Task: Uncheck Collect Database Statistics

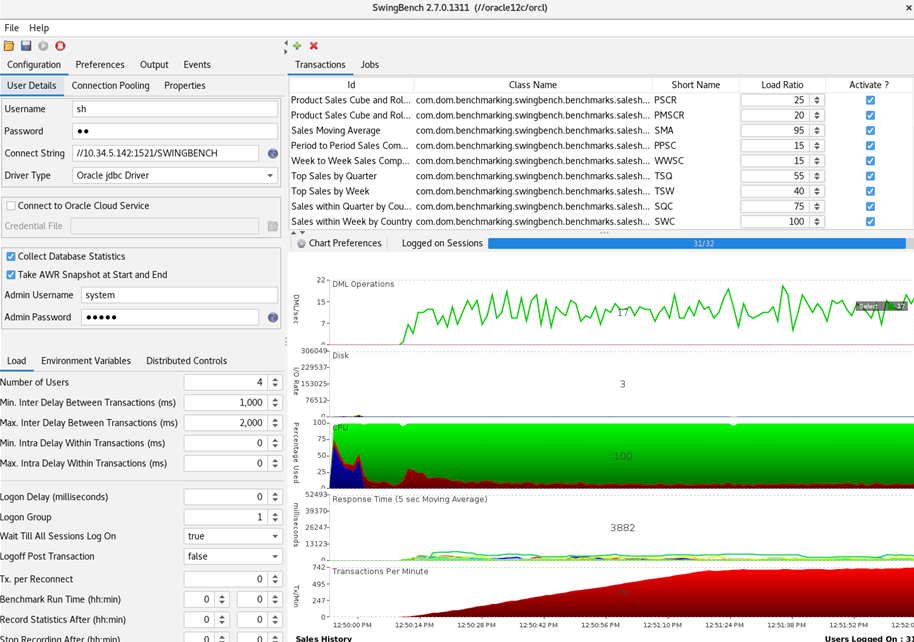Action: pyautogui.click(x=10, y=257)
